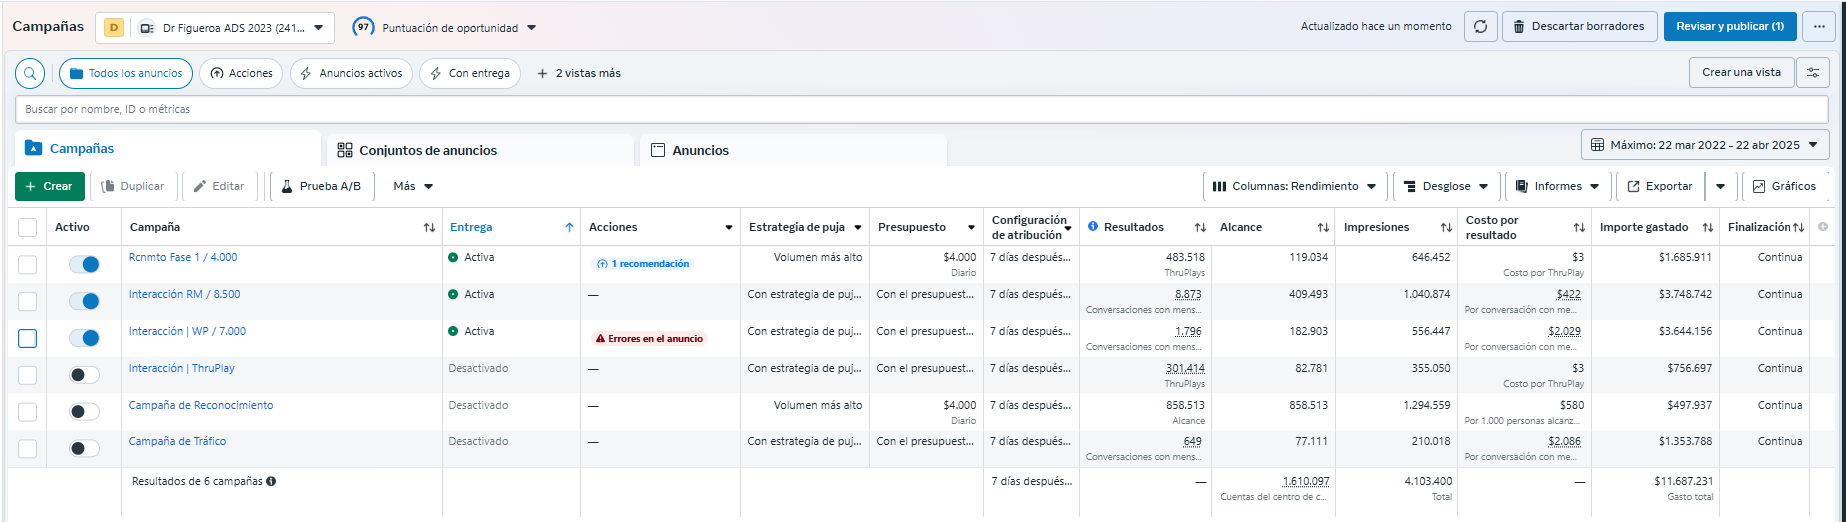1846x522 pixels.
Task: Click Errores en el anuncio warning badge
Action: (649, 338)
